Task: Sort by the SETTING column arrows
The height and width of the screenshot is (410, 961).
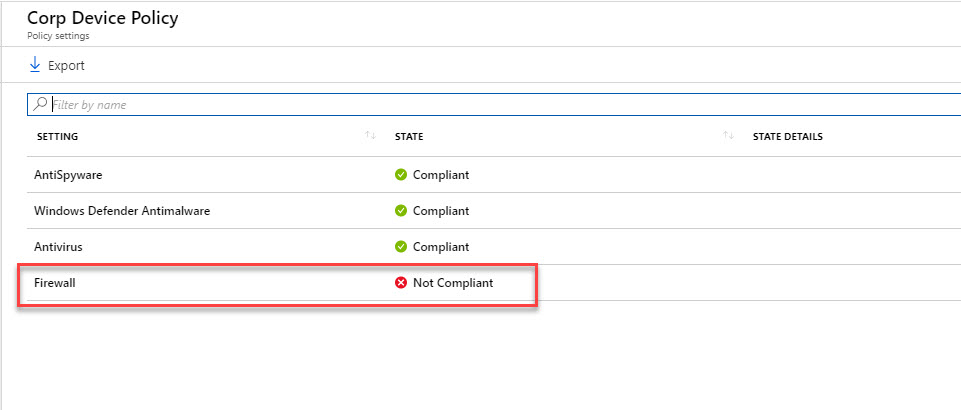Action: click(370, 135)
